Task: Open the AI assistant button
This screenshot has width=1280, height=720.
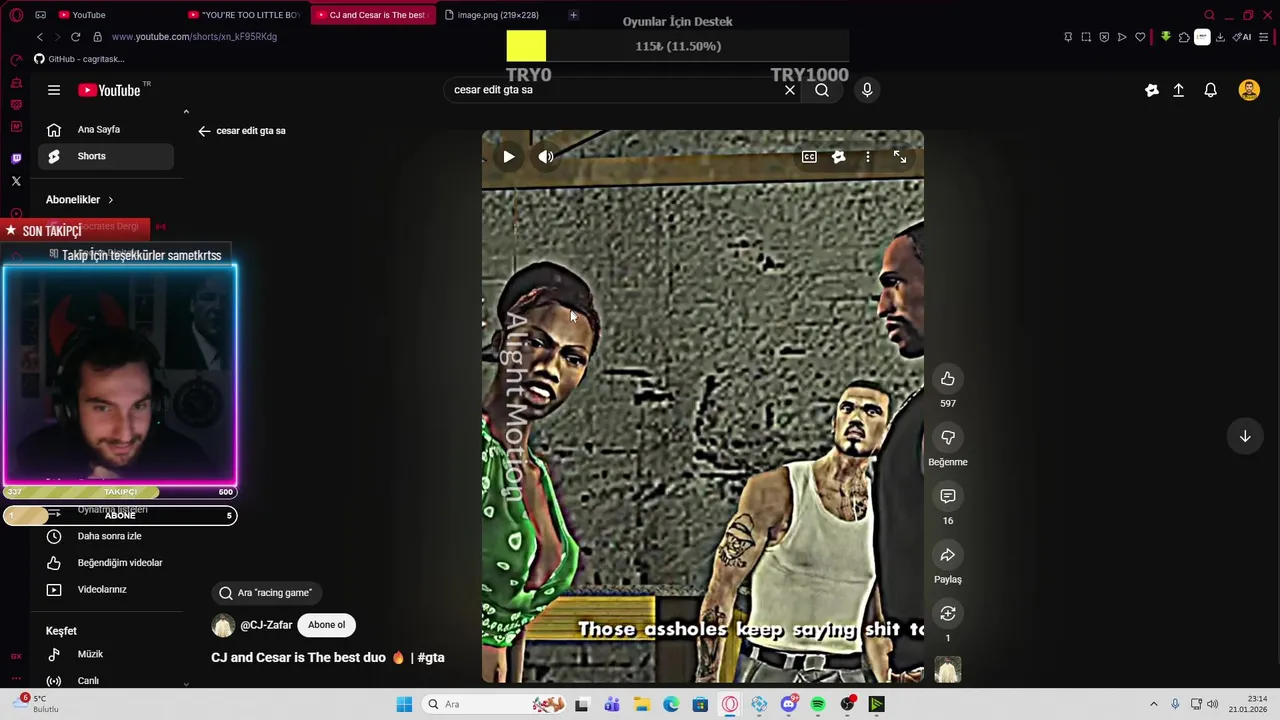Action: point(1242,37)
